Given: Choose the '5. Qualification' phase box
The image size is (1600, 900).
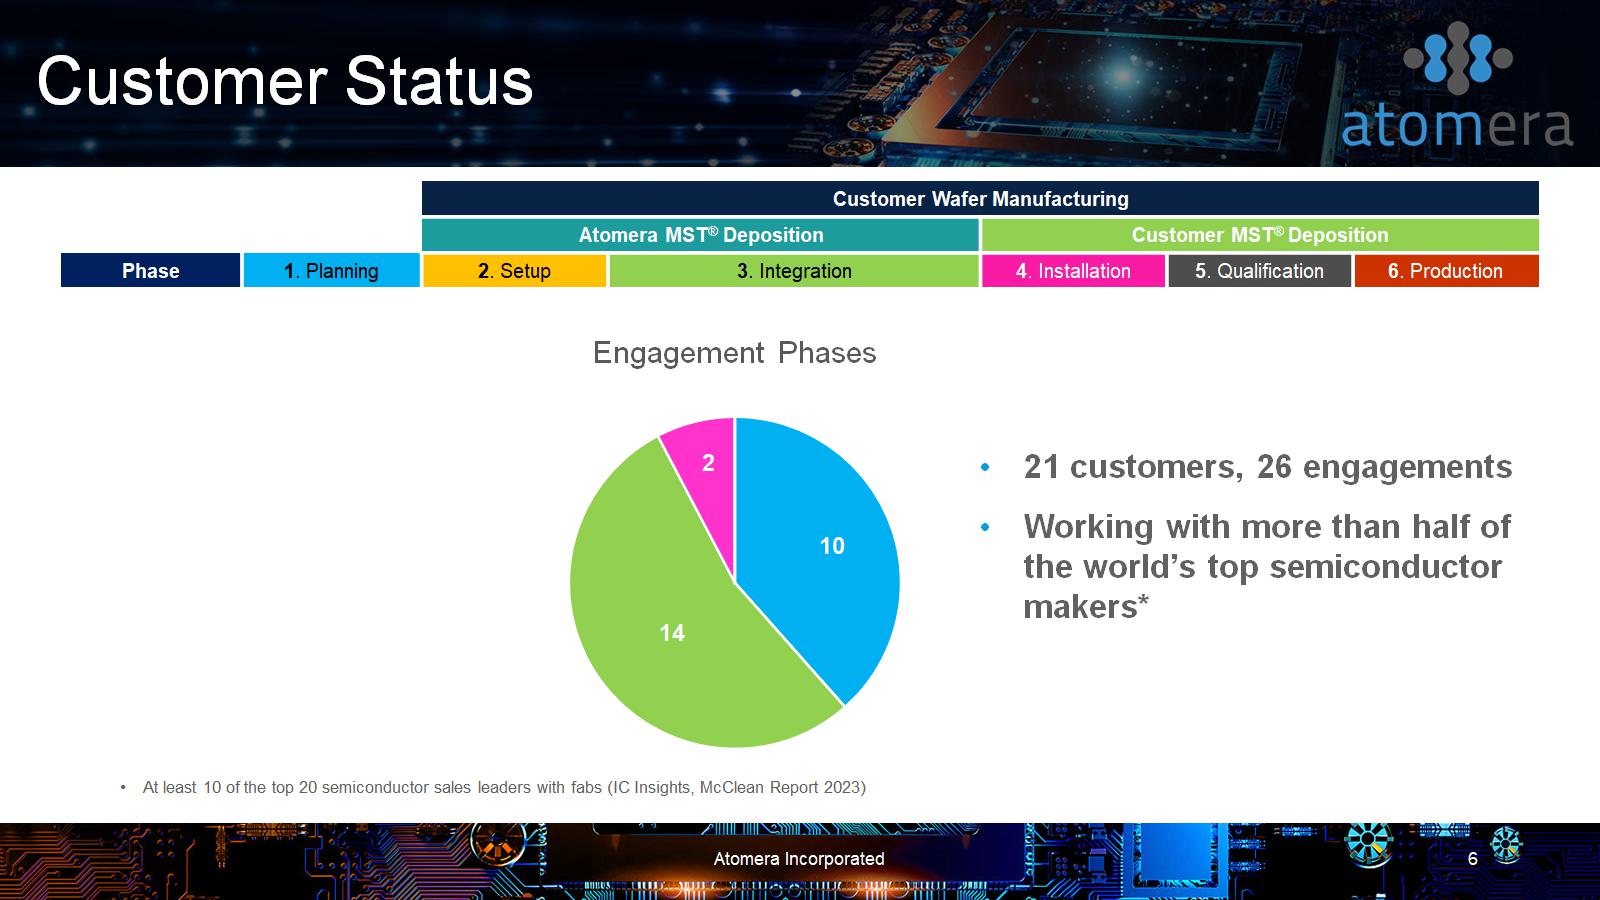Looking at the screenshot, I should coord(1259,271).
